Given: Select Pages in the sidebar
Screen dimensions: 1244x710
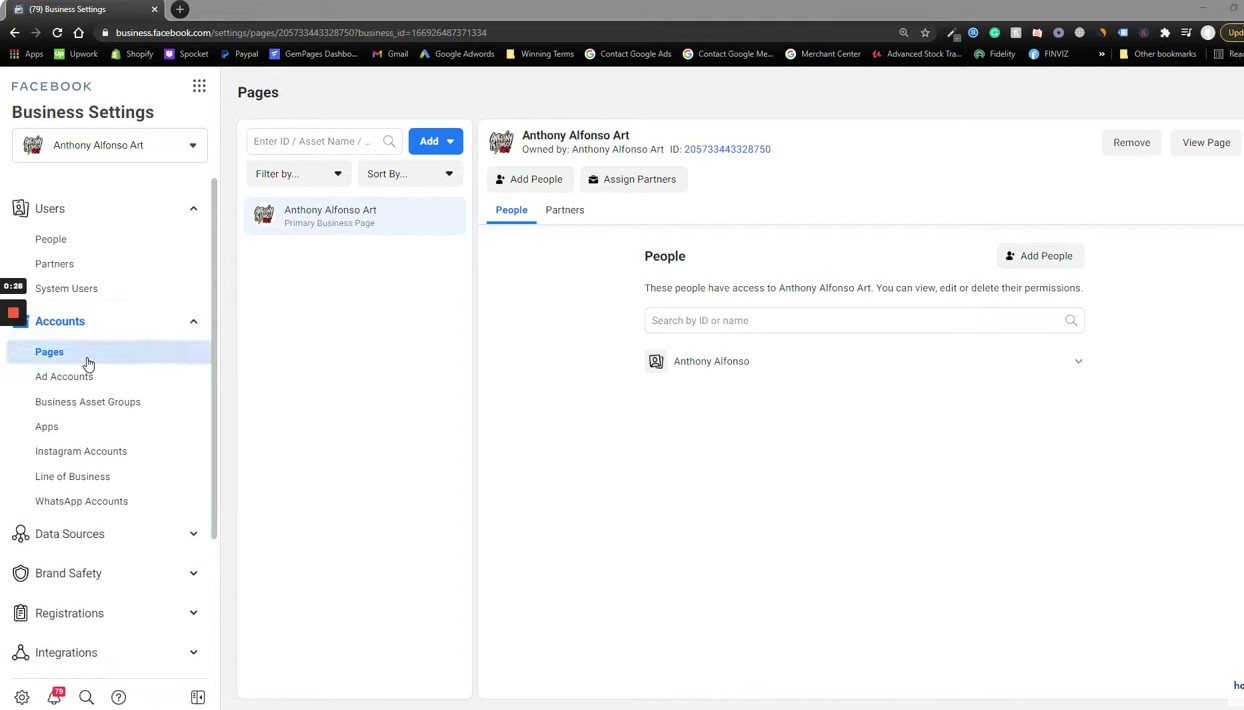Looking at the screenshot, I should (x=49, y=352).
